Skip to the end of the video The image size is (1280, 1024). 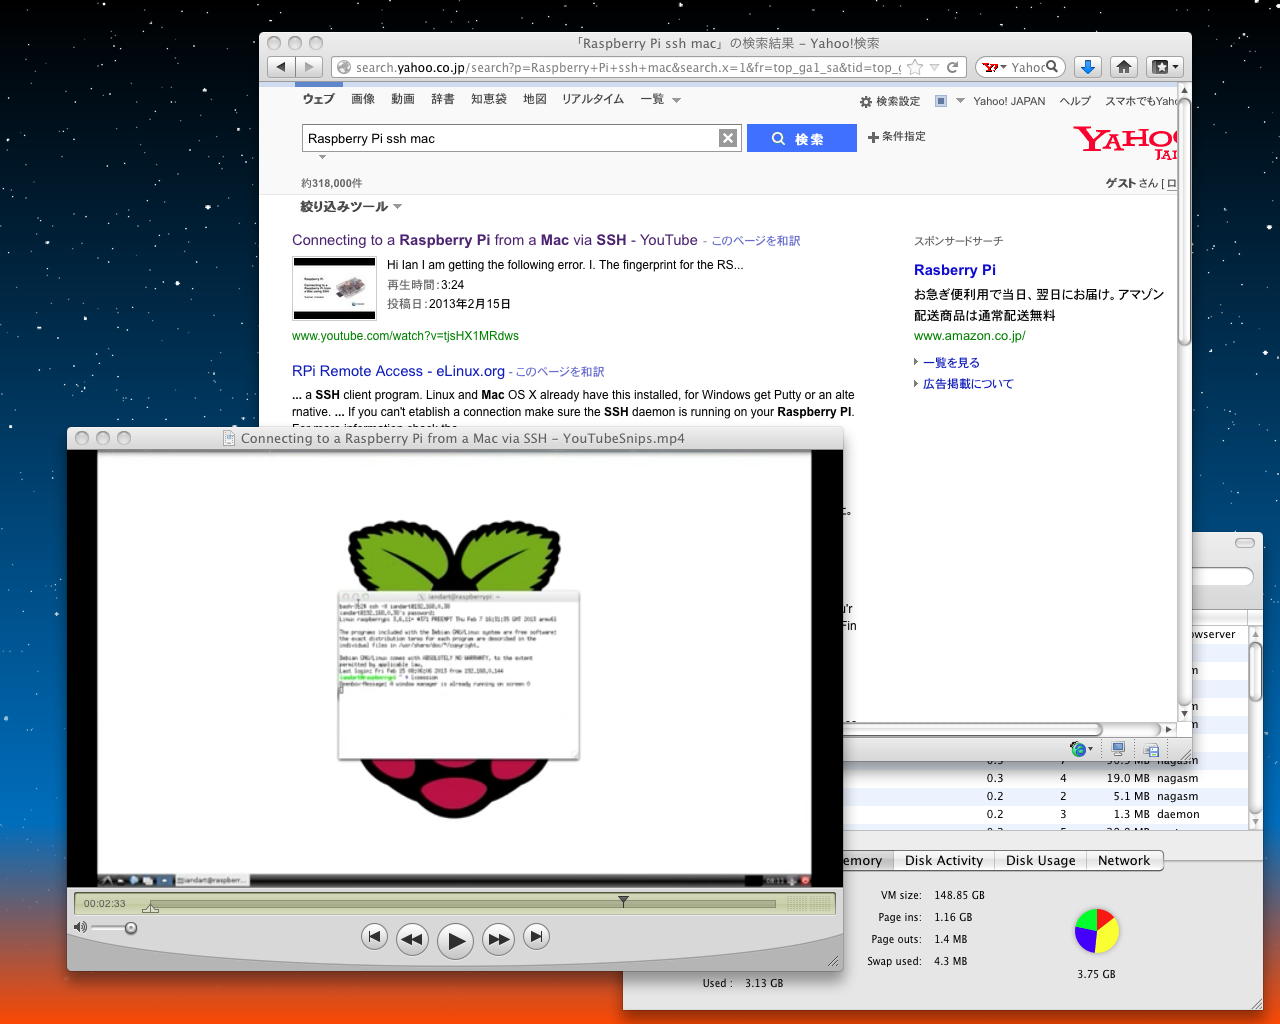tap(536, 937)
